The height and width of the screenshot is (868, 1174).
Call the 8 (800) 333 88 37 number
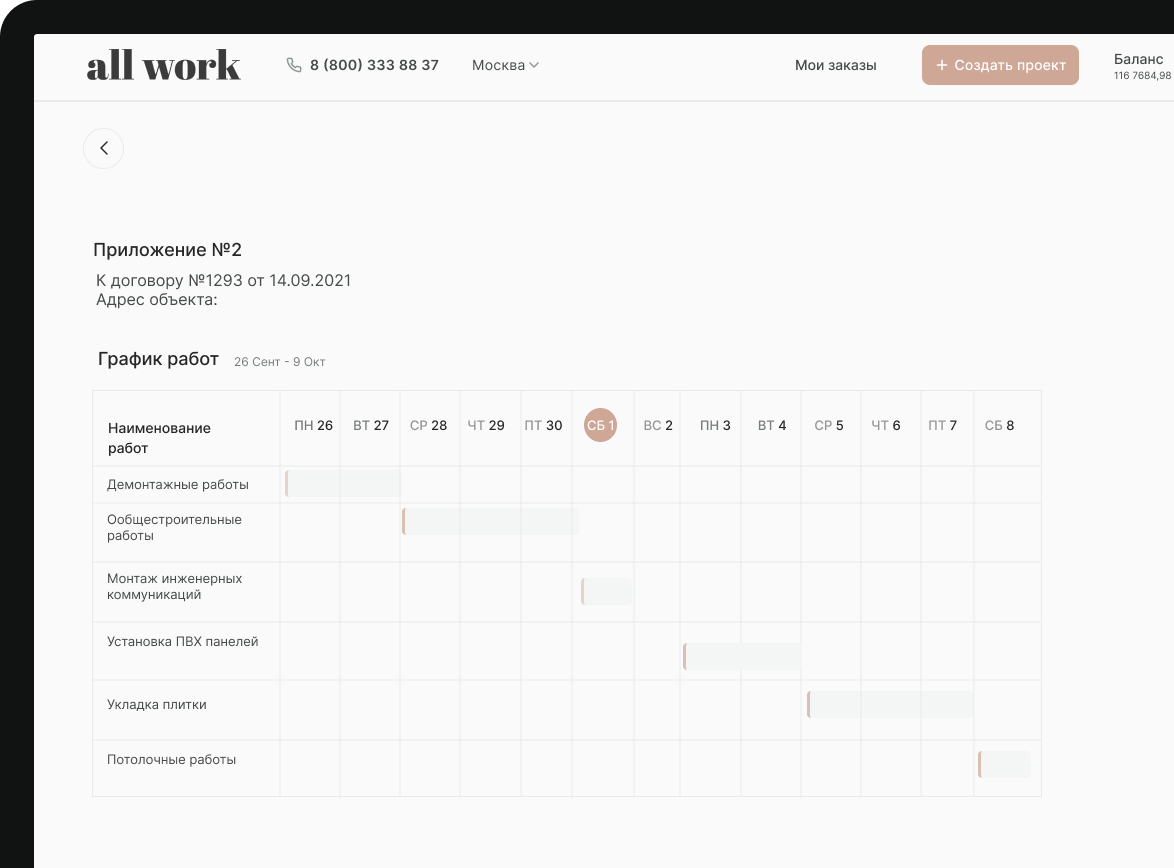(374, 65)
